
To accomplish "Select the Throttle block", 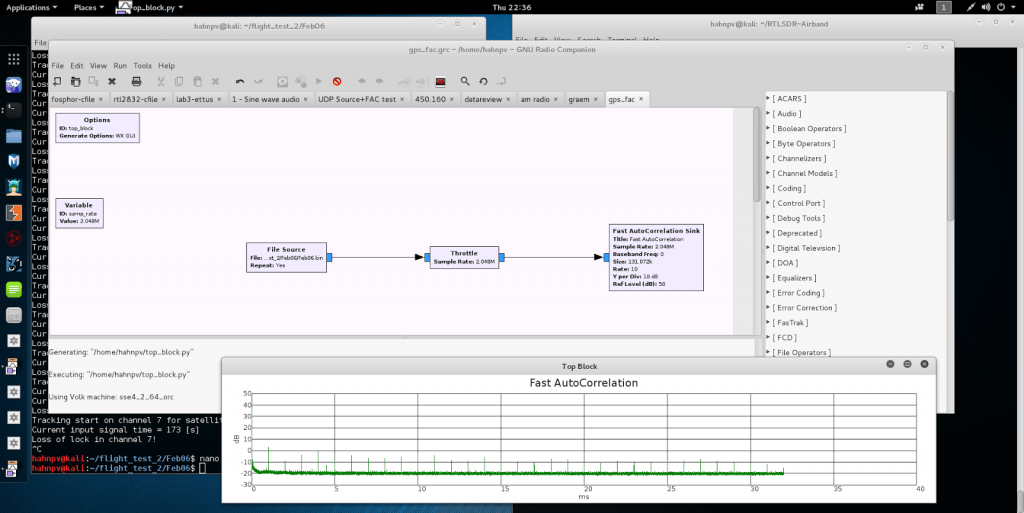I will 464,257.
